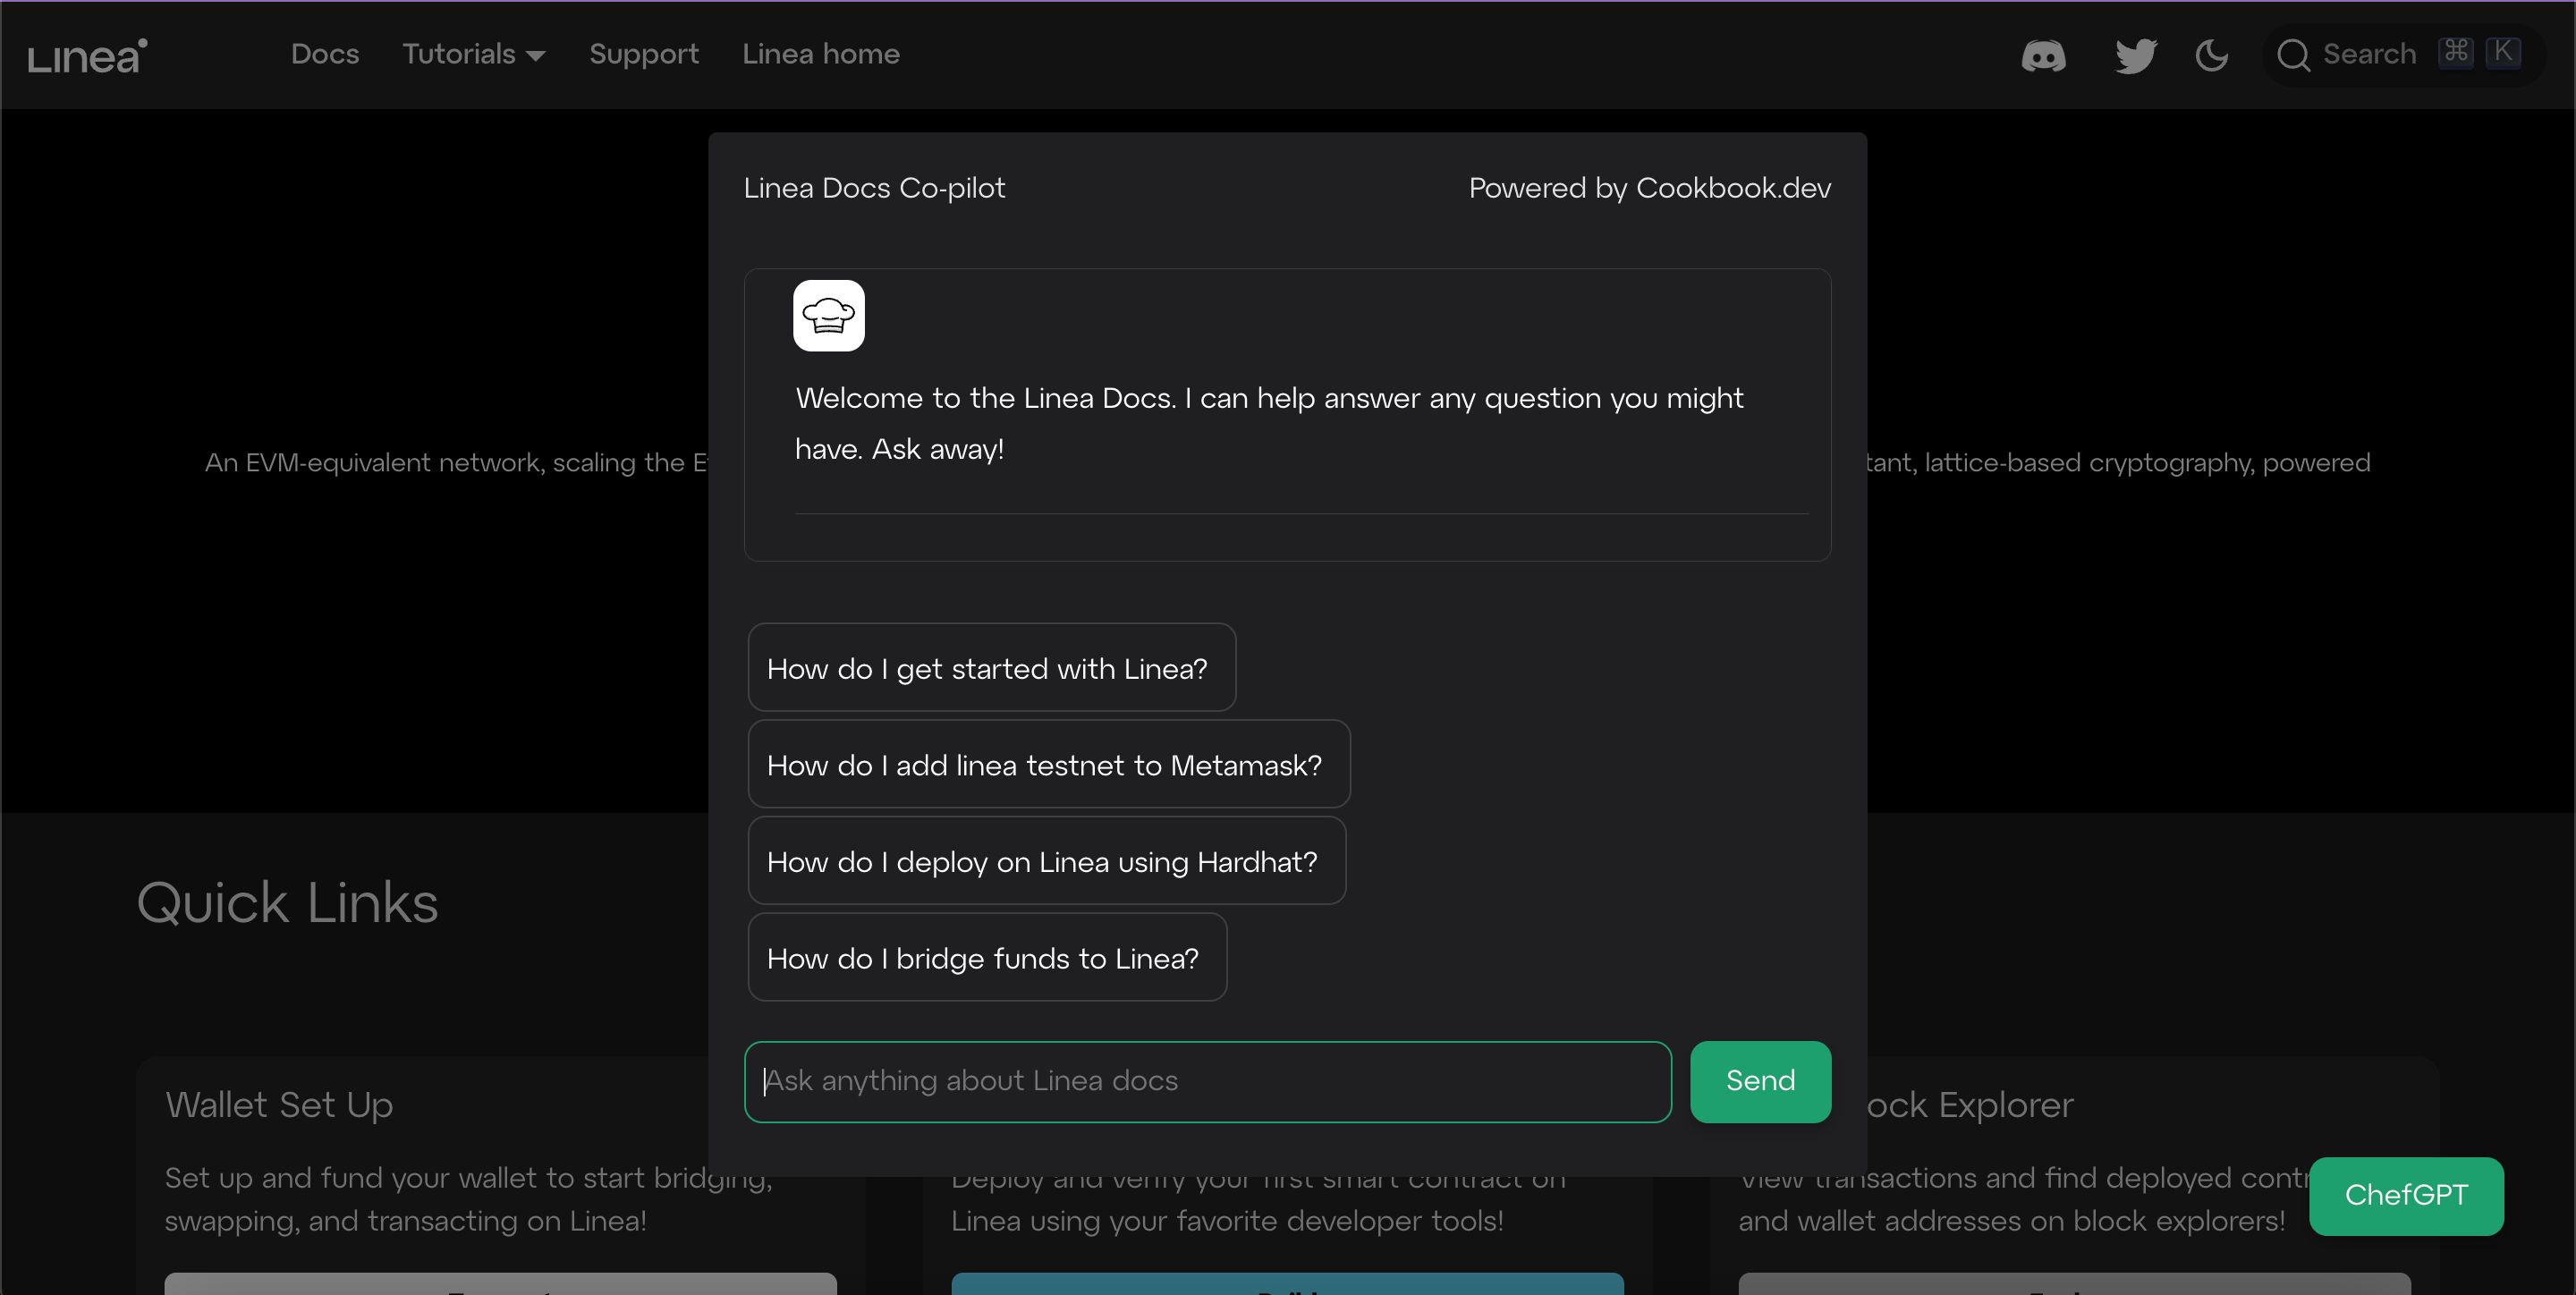The width and height of the screenshot is (2576, 1295).
Task: Click the "Wallet Set Up" card title
Action: click(279, 1105)
